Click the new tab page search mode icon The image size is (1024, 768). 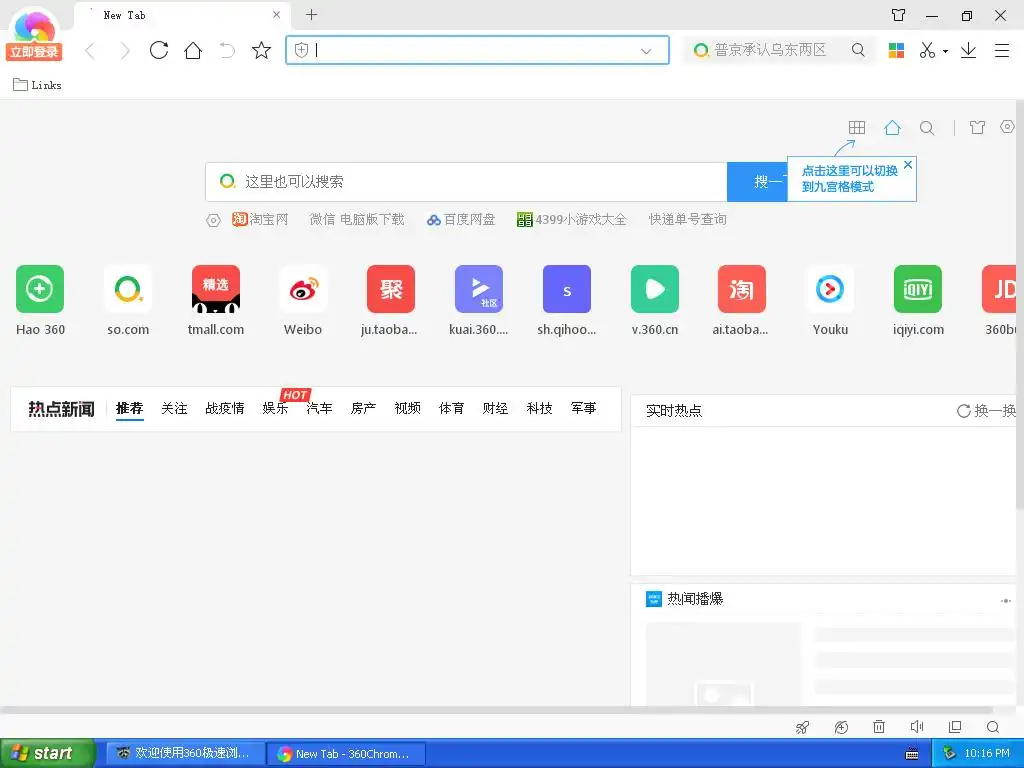click(927, 128)
